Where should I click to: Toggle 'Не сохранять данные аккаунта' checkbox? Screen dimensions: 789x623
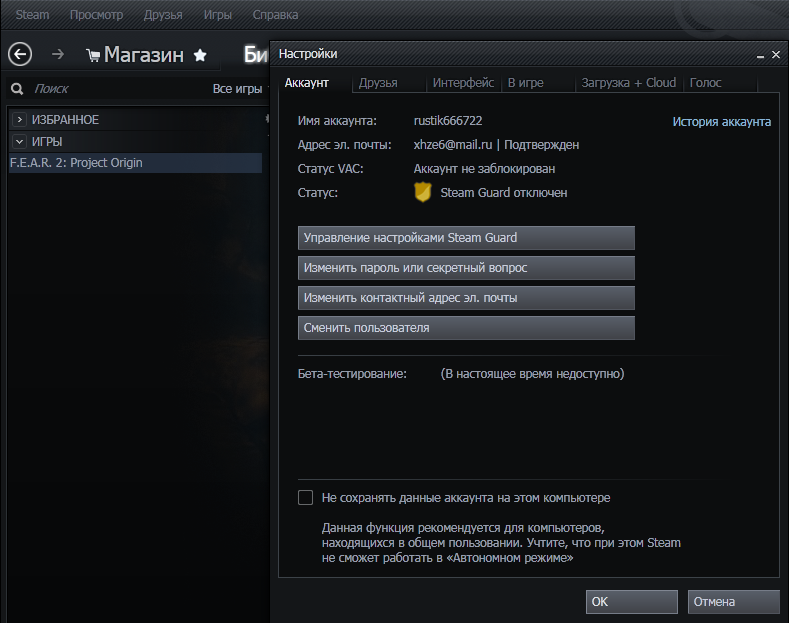click(x=305, y=498)
